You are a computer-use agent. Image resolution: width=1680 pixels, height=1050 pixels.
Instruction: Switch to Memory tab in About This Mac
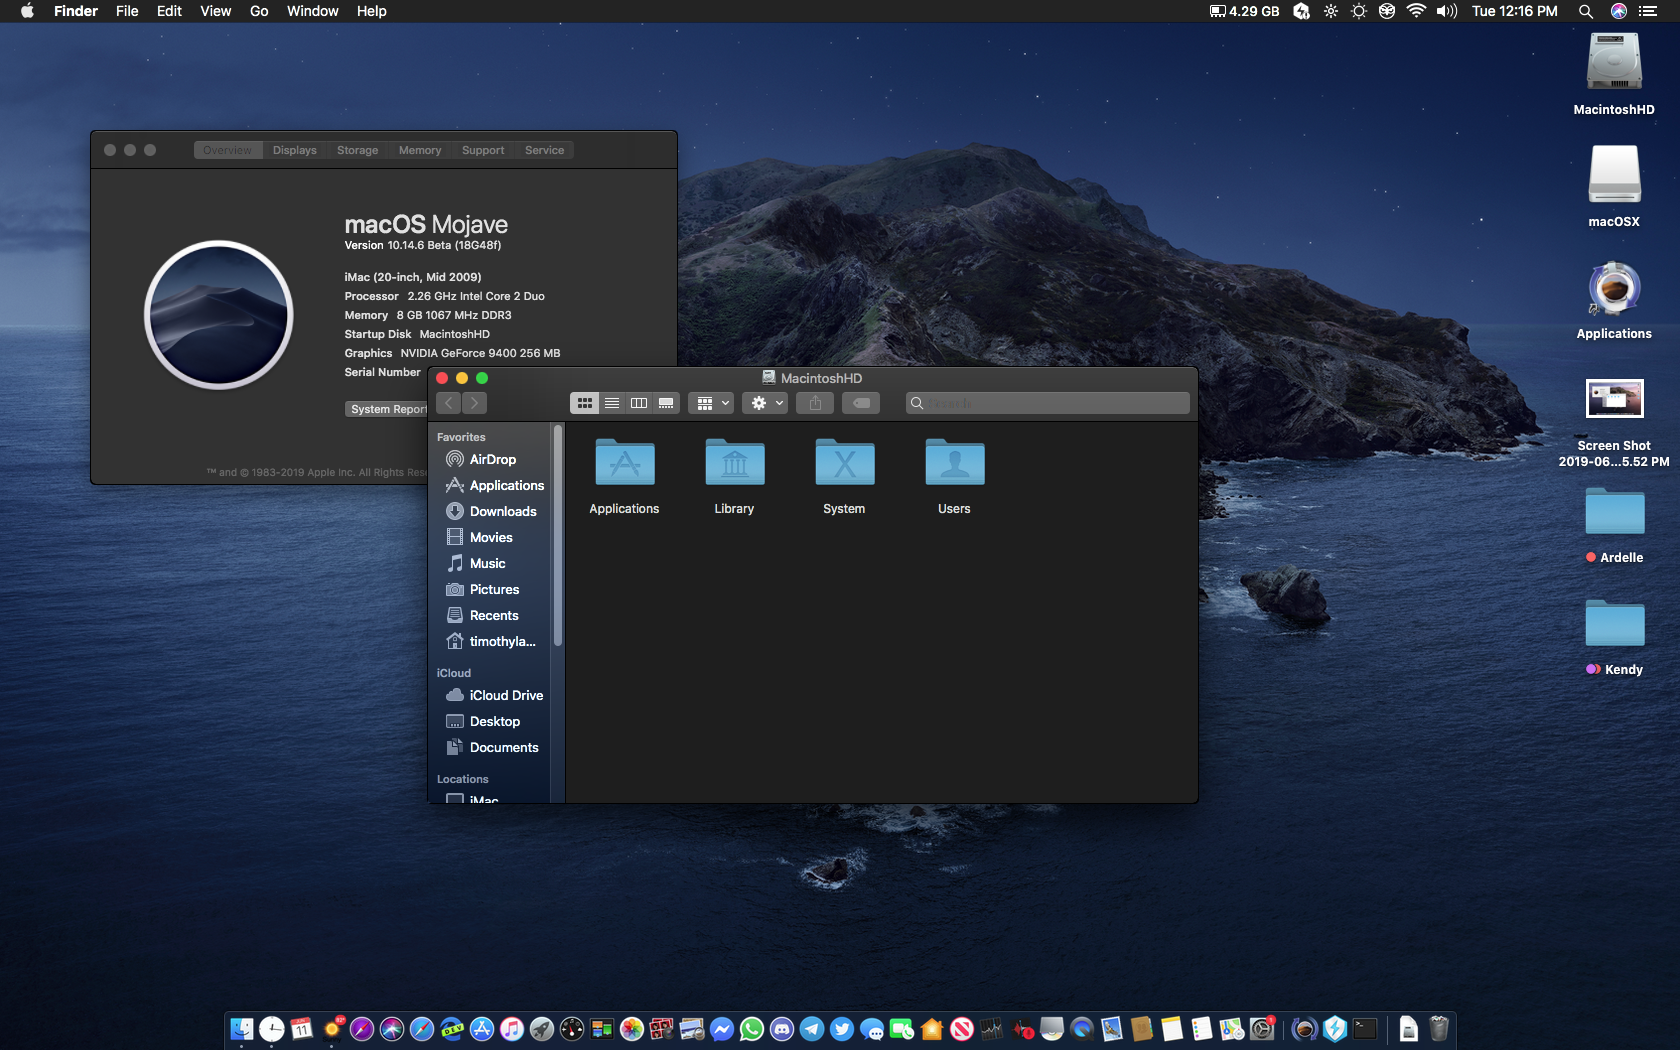[x=420, y=150]
